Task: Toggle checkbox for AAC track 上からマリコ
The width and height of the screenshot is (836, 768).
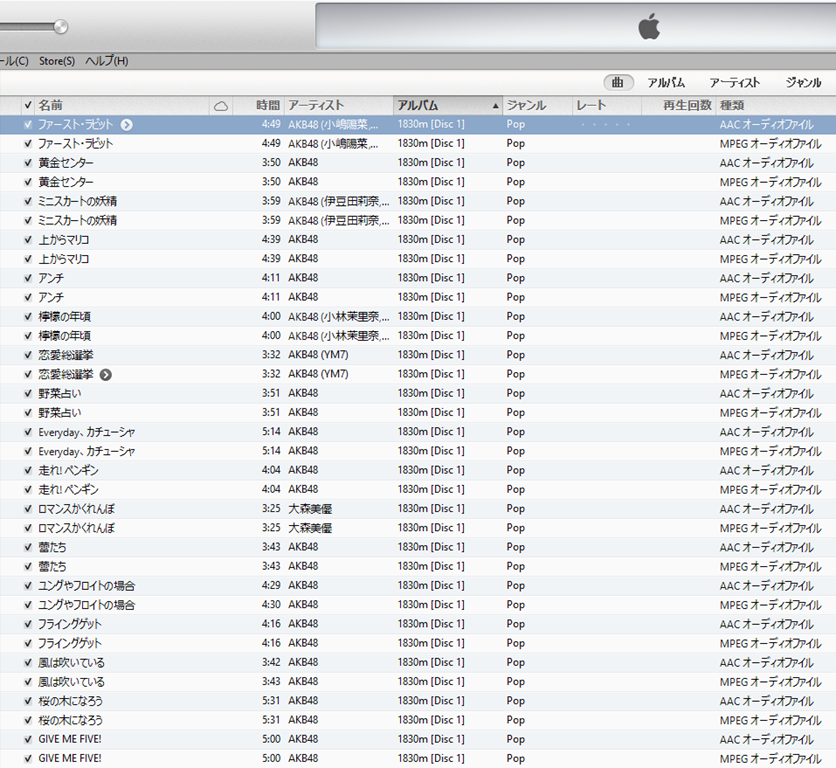Action: point(28,239)
